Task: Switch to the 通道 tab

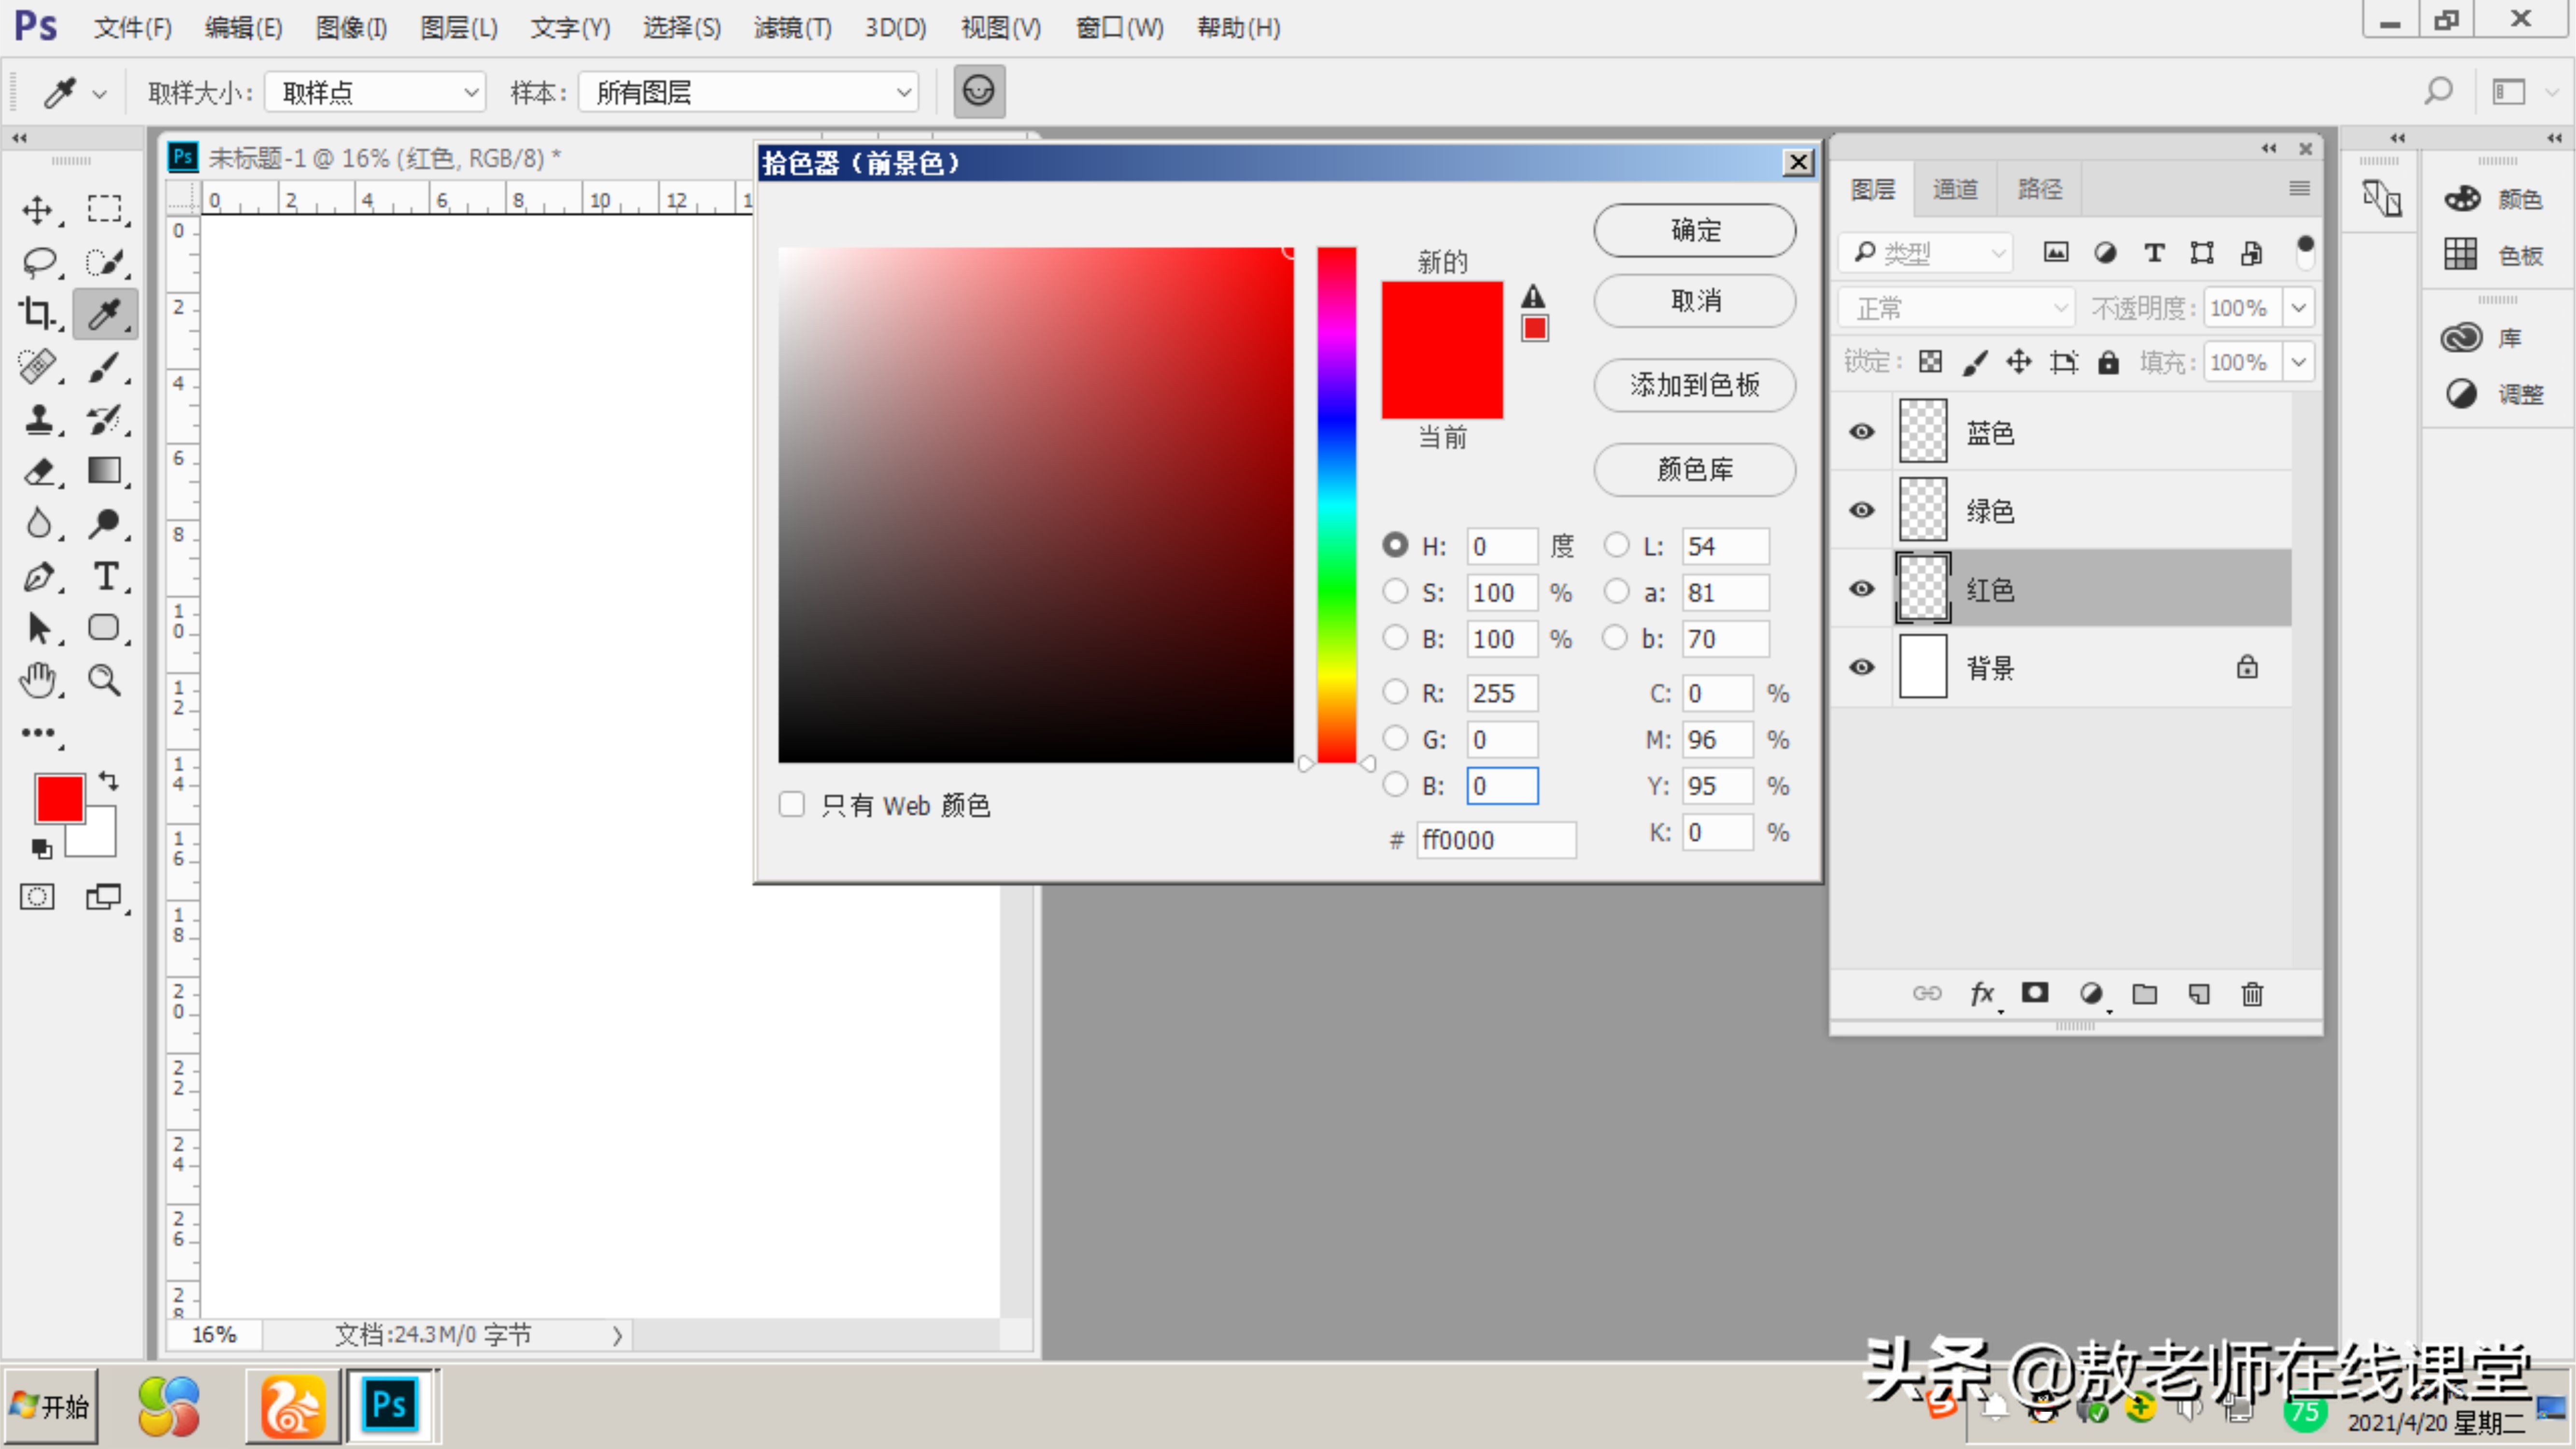Action: tap(1955, 188)
